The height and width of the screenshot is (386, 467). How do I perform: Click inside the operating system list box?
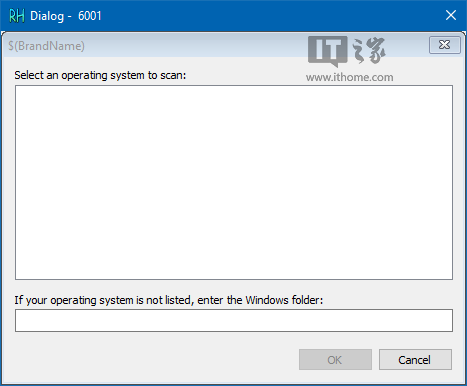coord(234,182)
